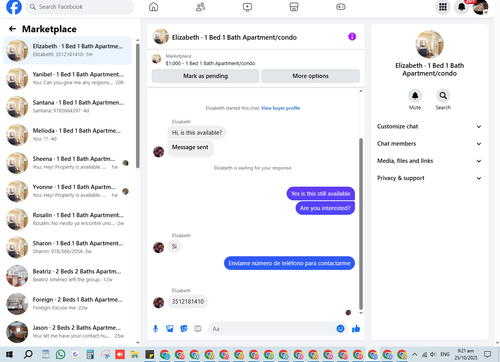Image resolution: width=500 pixels, height=362 pixels.
Task: Open the account profile picture menu
Action: tap(480, 7)
